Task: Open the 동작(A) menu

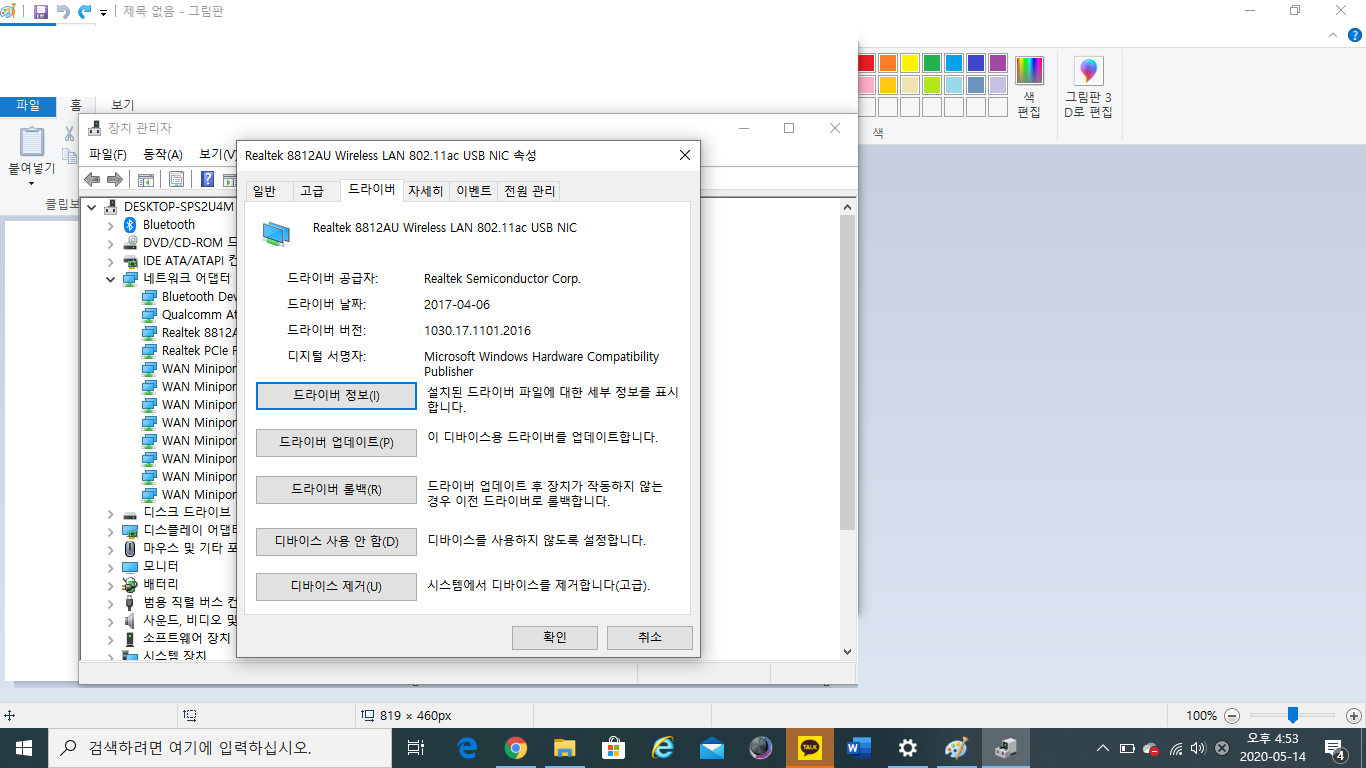Action: coord(163,154)
